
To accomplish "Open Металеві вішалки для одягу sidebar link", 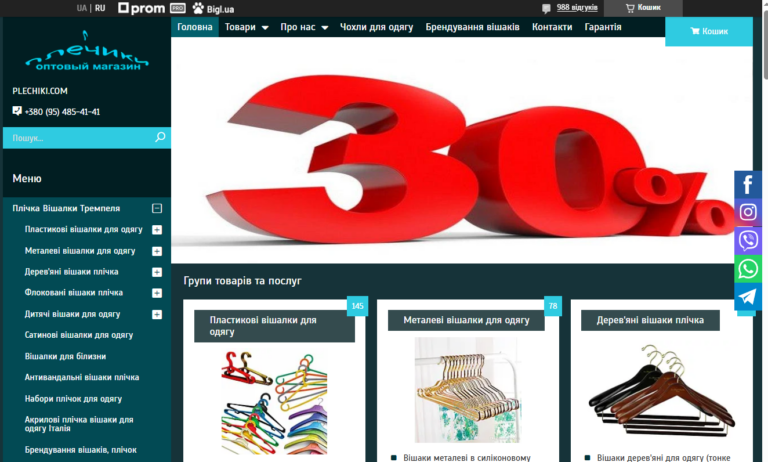I will click(80, 251).
